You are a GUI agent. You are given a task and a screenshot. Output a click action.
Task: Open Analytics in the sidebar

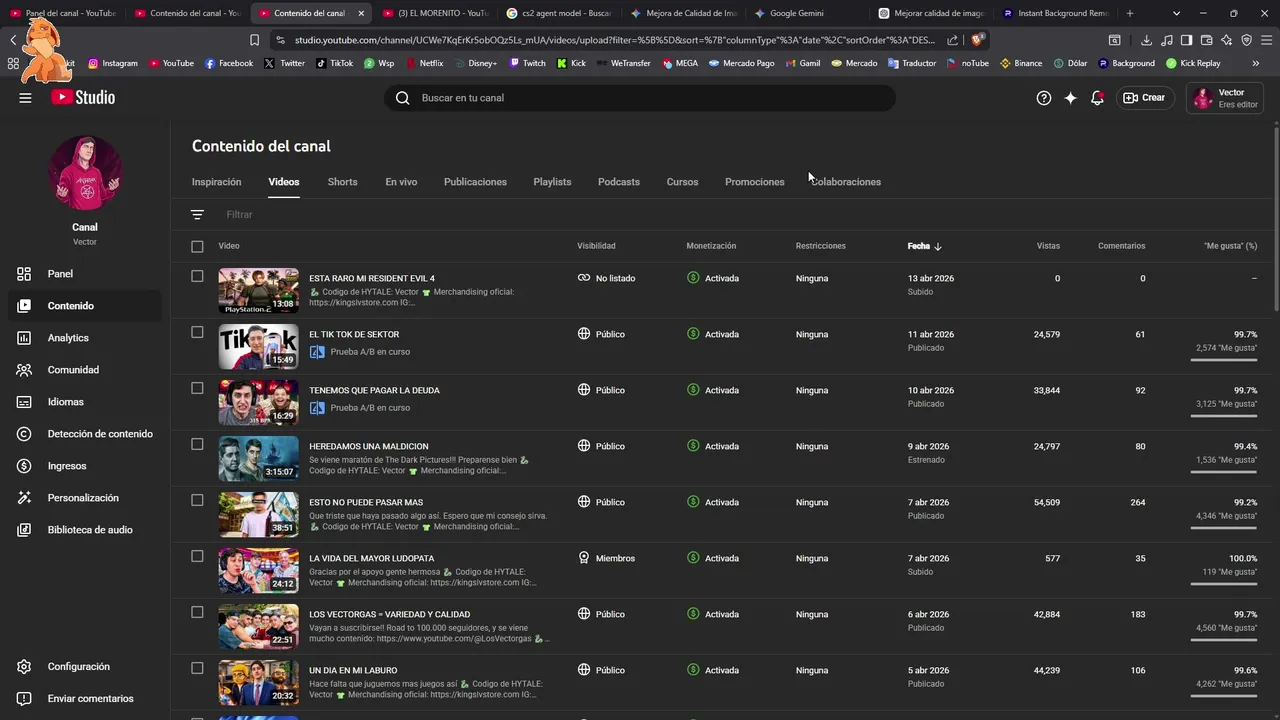click(x=85, y=338)
